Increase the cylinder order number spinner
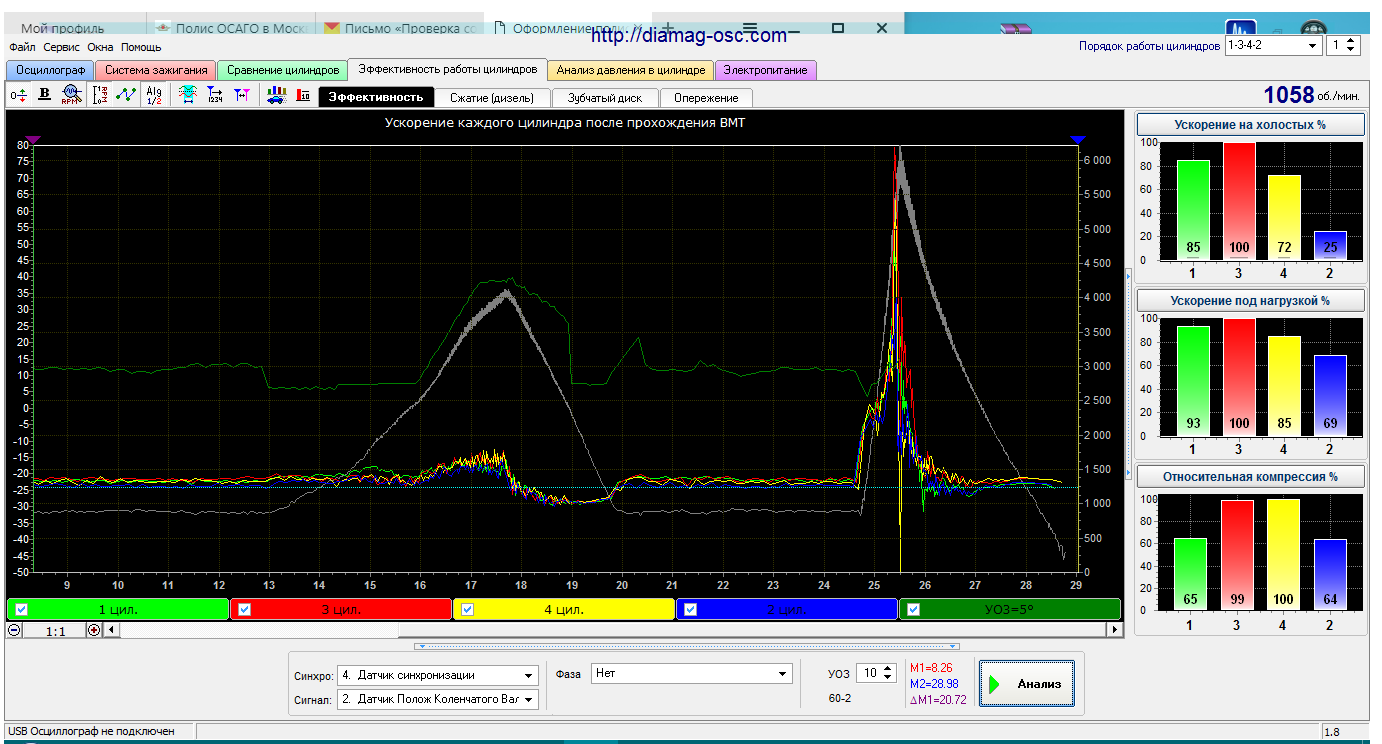 pos(1352,41)
